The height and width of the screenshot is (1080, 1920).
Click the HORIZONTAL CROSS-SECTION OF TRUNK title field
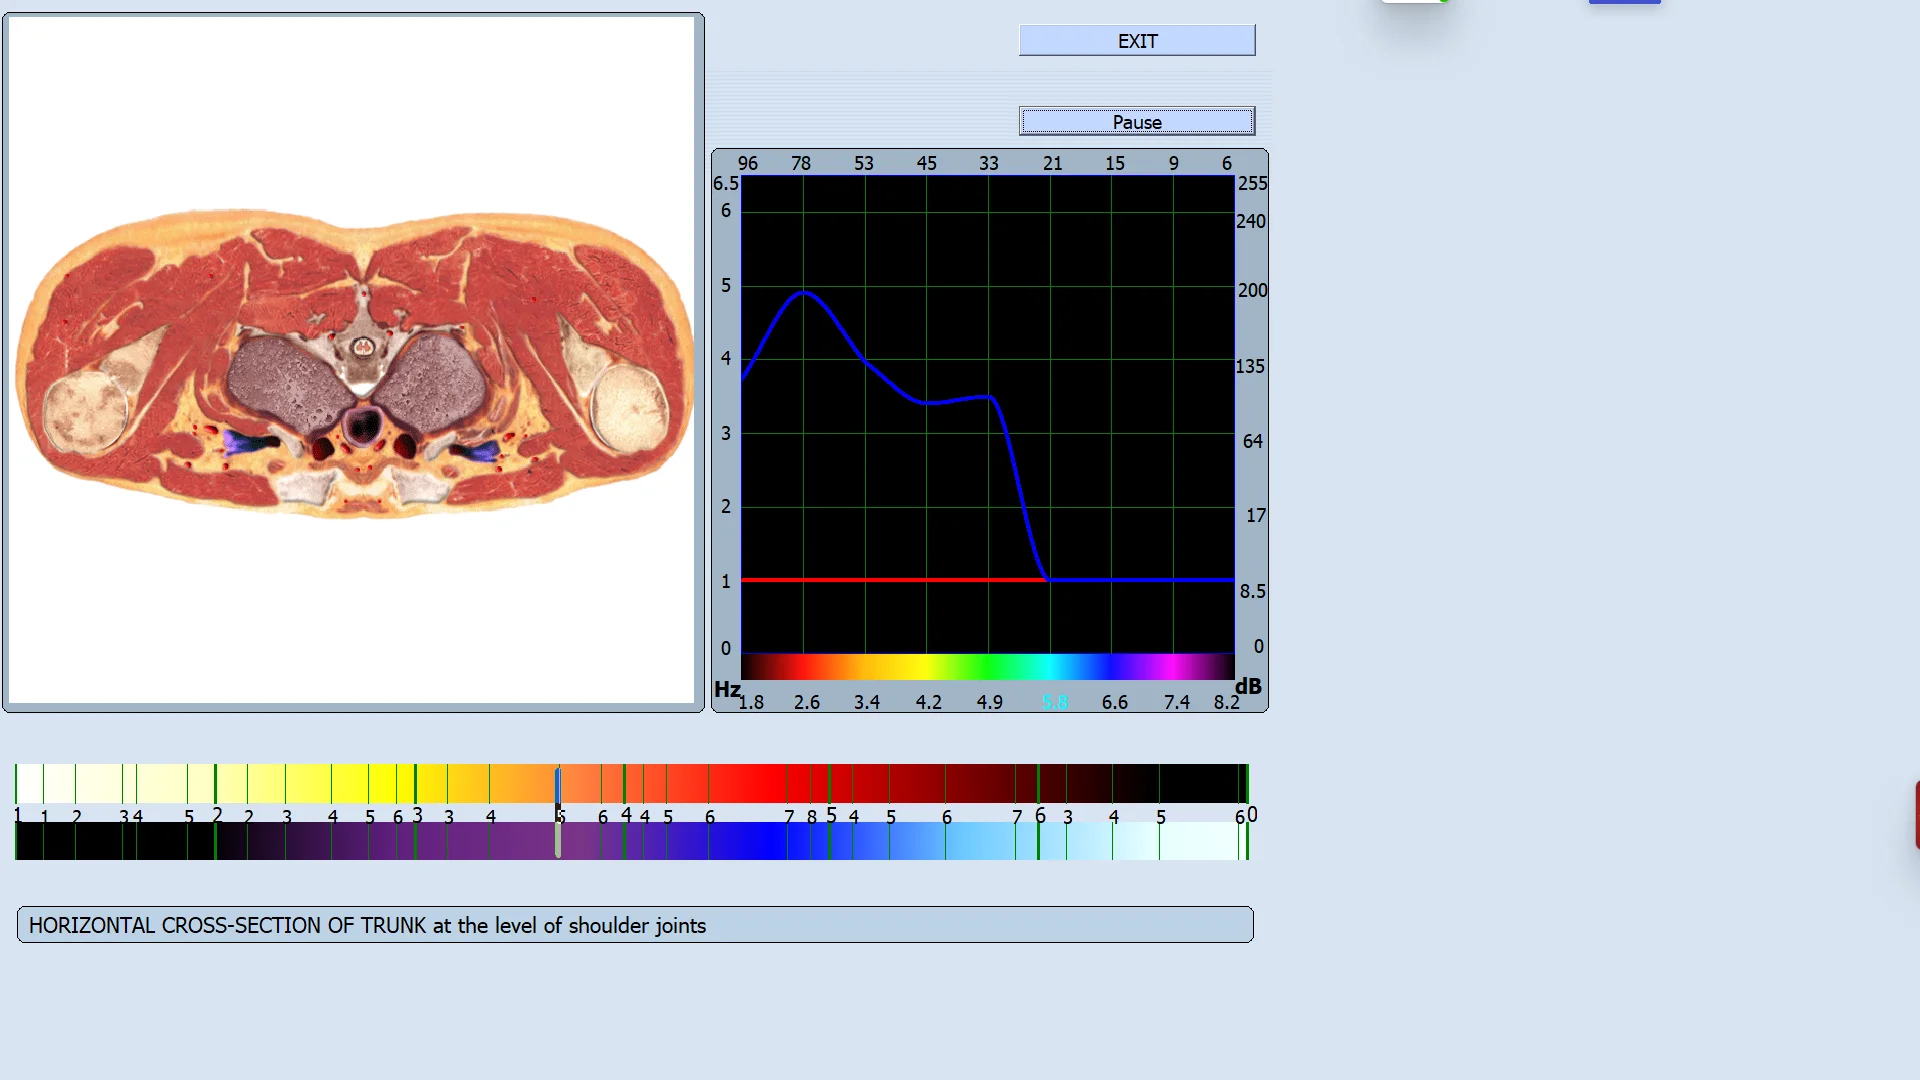click(635, 925)
